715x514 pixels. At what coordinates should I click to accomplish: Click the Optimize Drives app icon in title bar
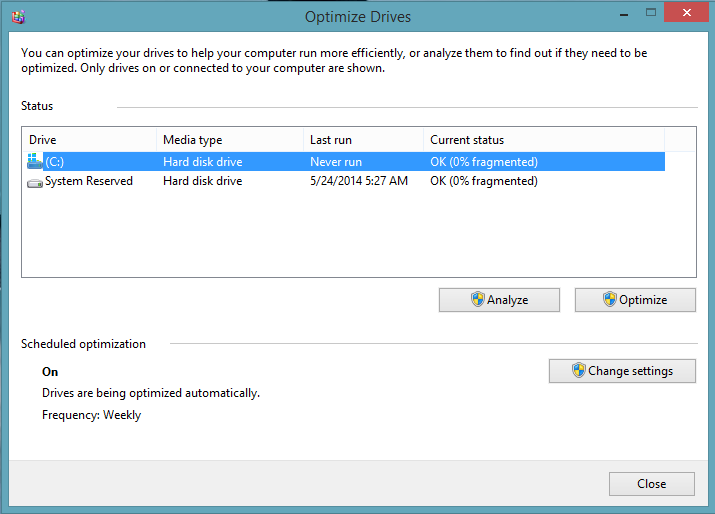(18, 17)
